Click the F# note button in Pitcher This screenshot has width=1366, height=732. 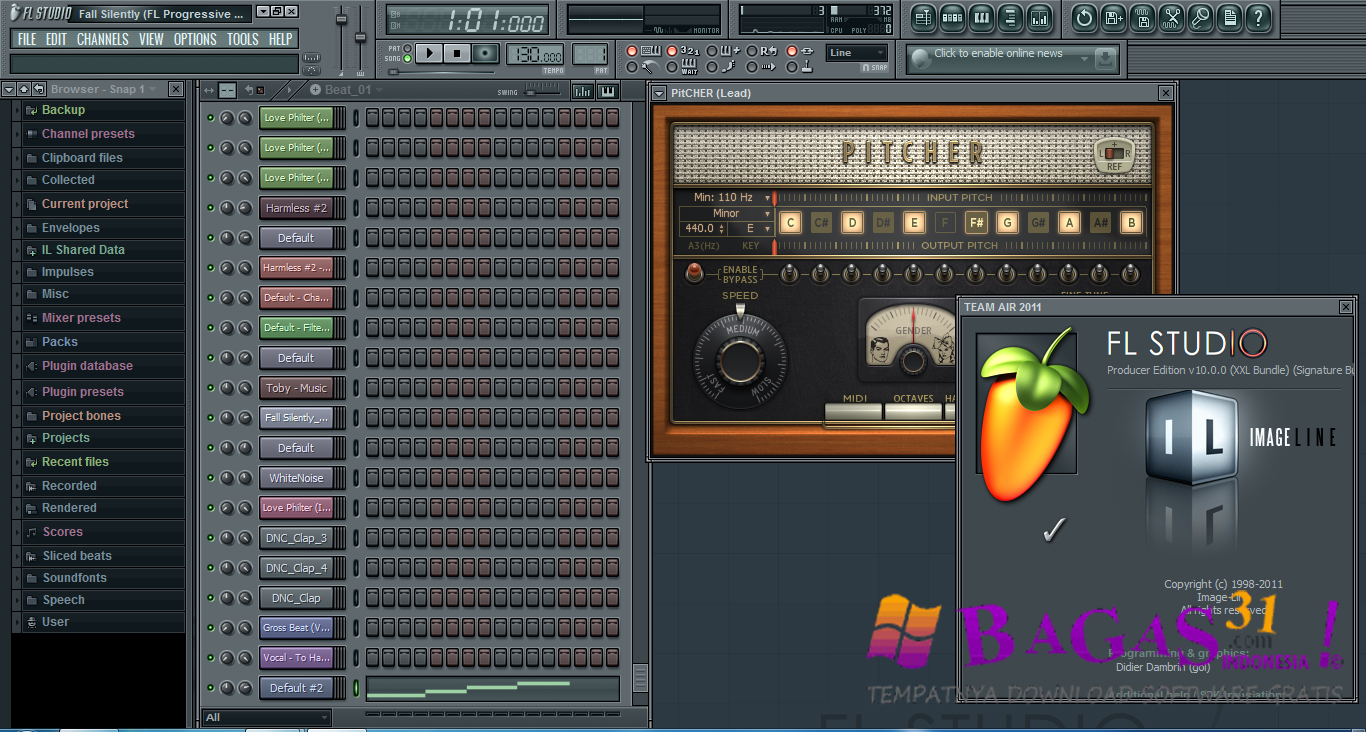976,223
